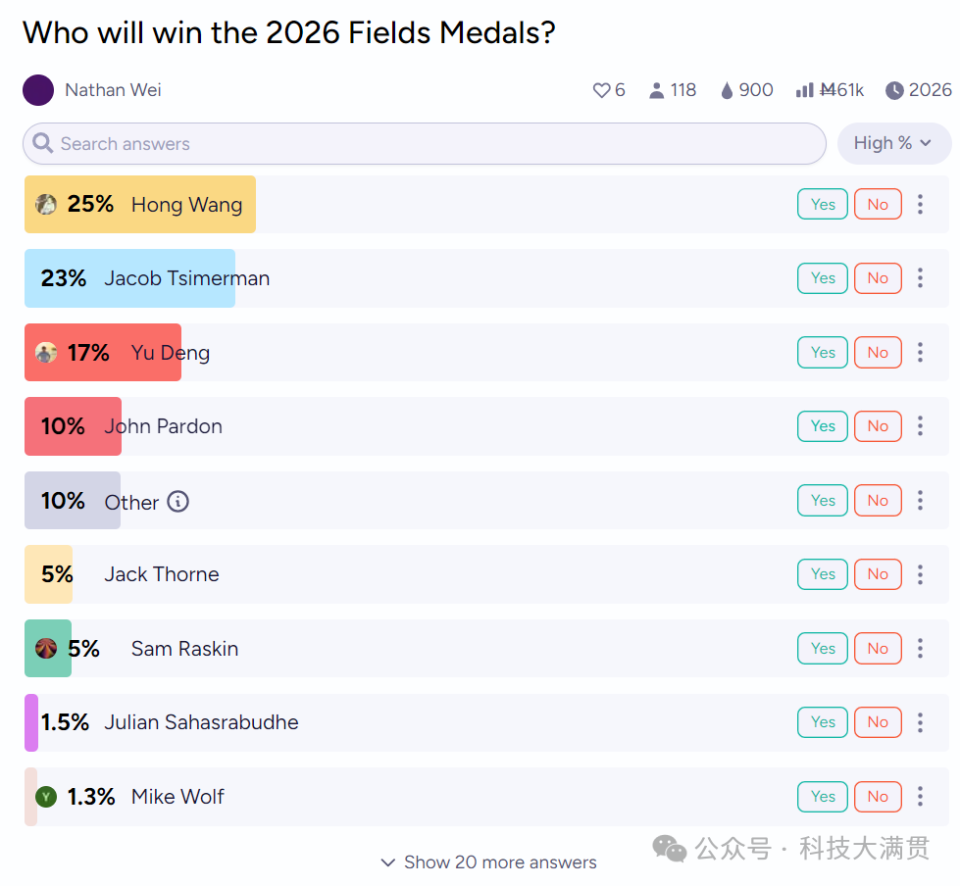
Task: Bet Yes on John Pardon
Action: pyautogui.click(x=822, y=426)
